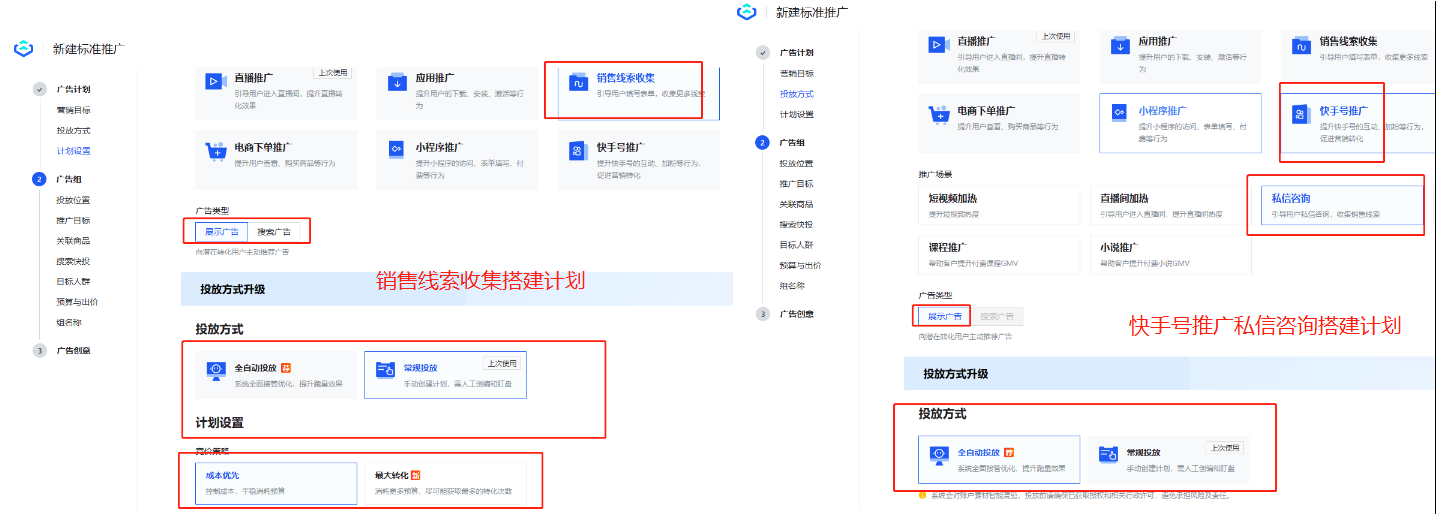
Task: Choose the 小说推广 promotion scene card
Action: coord(1171,254)
